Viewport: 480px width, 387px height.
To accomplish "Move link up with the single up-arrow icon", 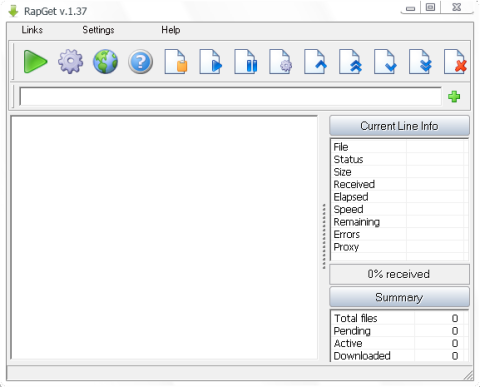I will tap(315, 62).
